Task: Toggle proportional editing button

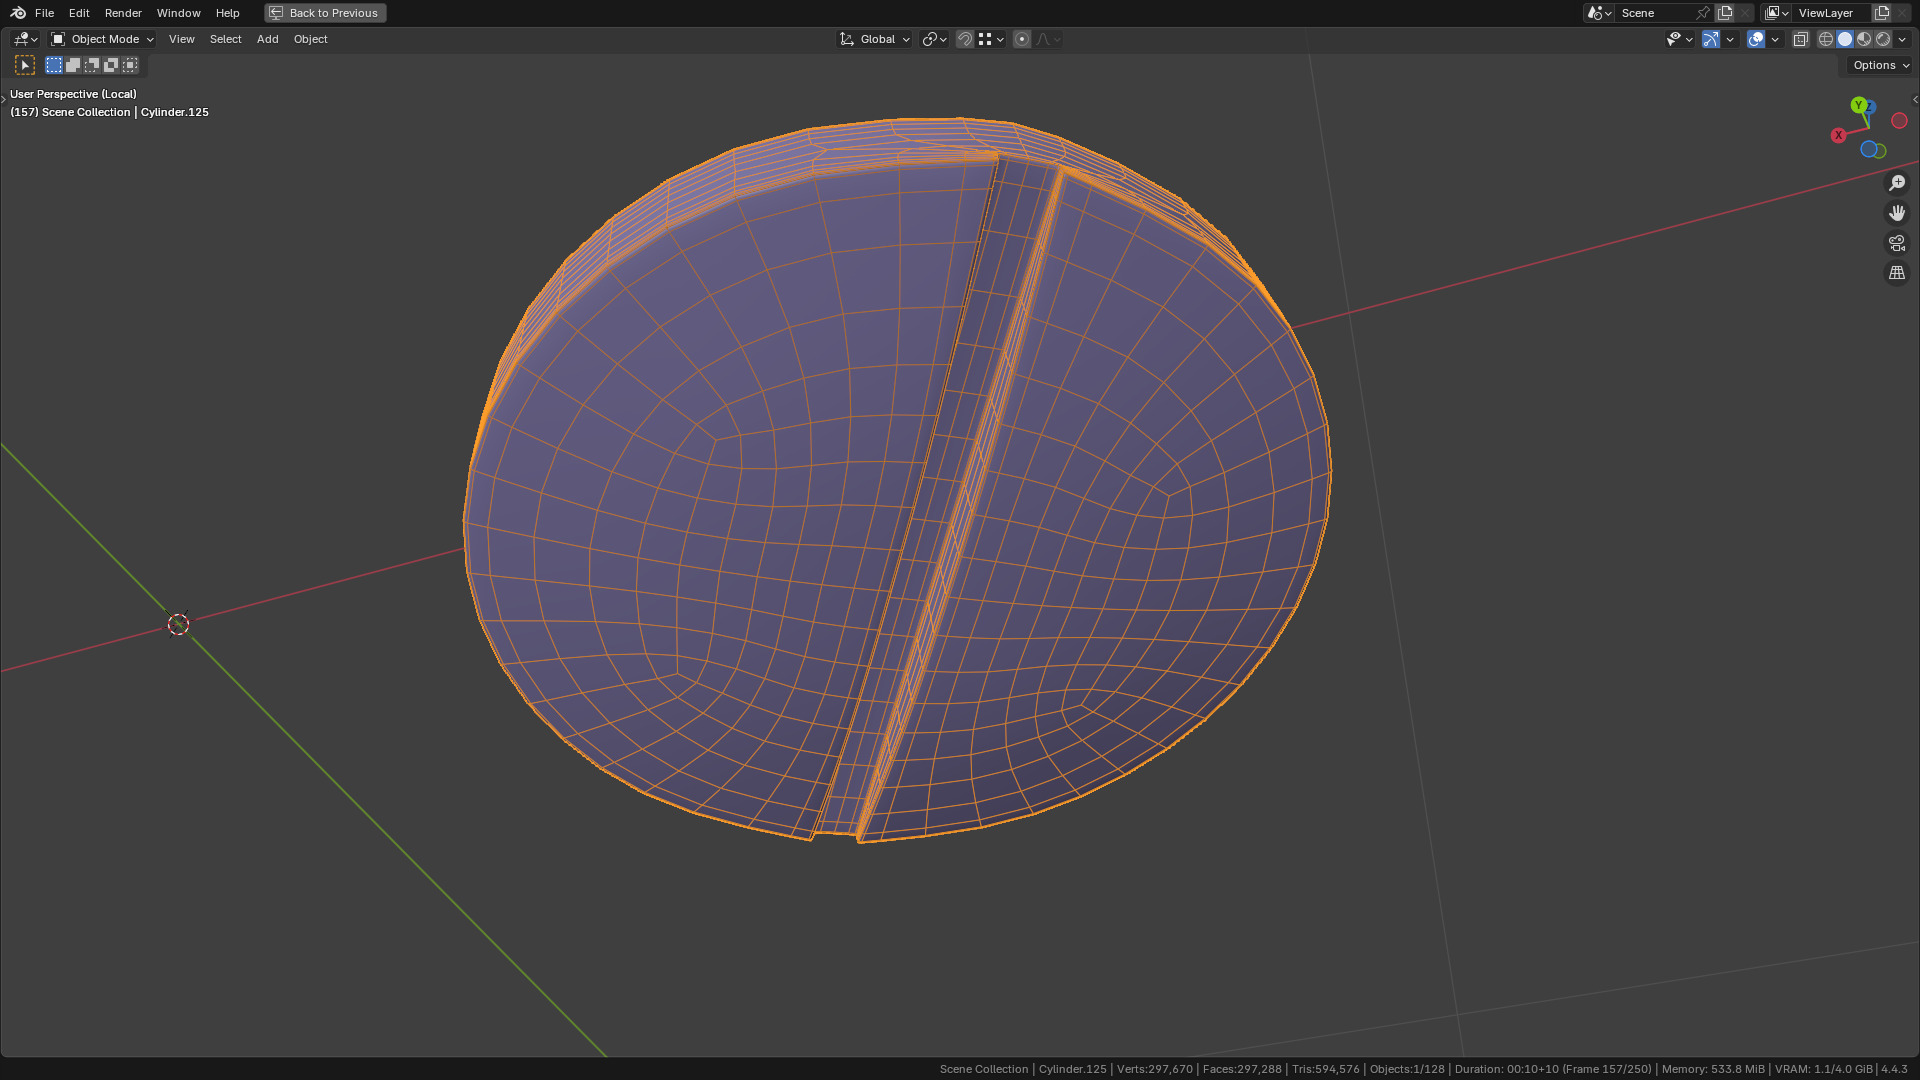Action: pos(1021,39)
